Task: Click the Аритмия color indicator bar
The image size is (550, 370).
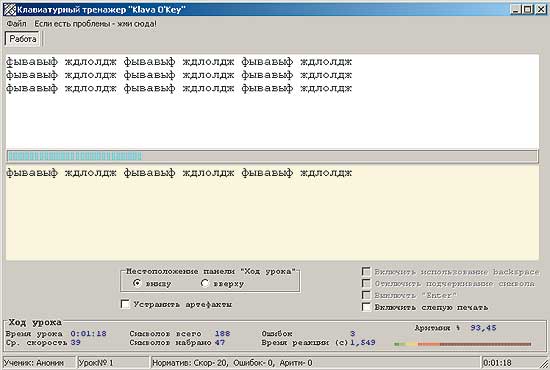Action: click(x=463, y=344)
